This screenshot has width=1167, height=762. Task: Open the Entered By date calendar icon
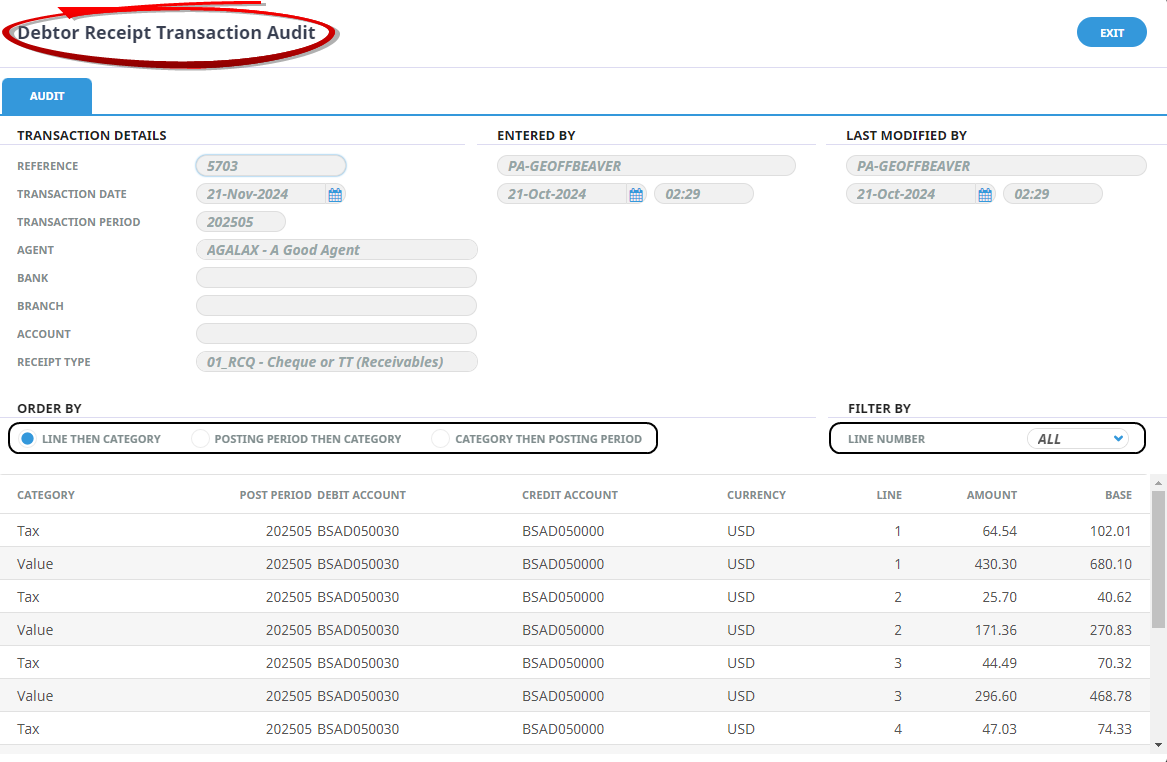(x=636, y=195)
